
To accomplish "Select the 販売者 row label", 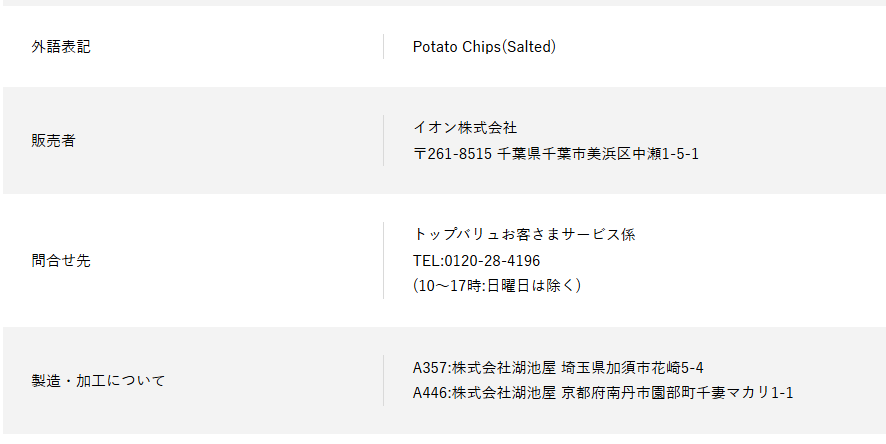I will click(x=53, y=141).
